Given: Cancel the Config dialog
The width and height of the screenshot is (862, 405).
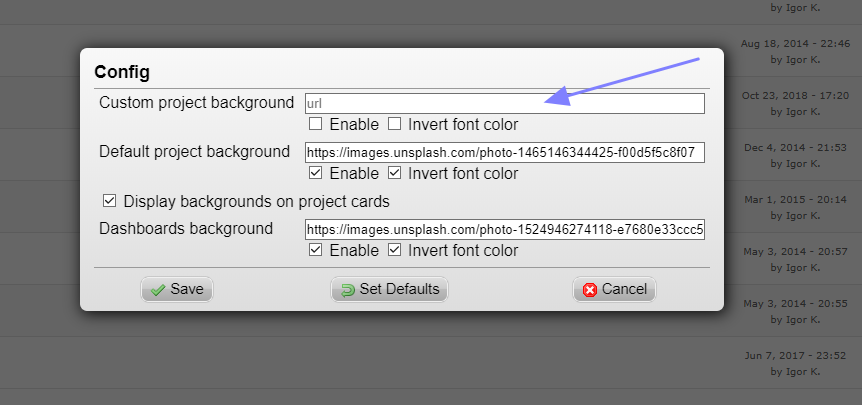Looking at the screenshot, I should coord(615,290).
